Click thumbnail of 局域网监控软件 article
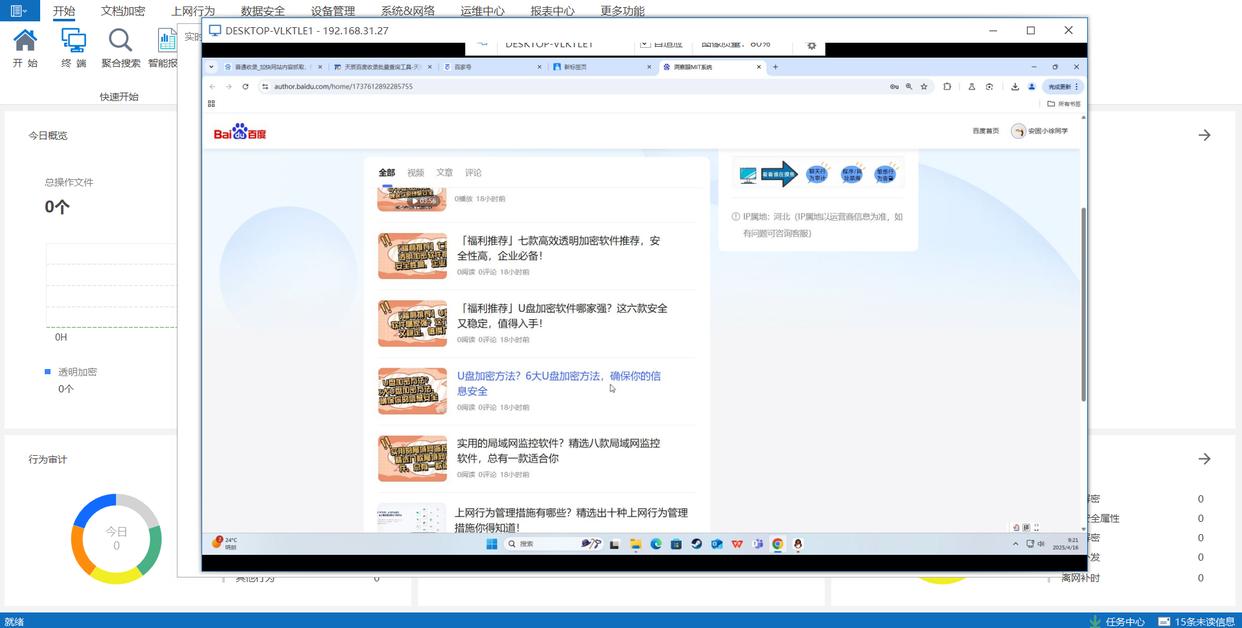1242x628 pixels. [412, 458]
